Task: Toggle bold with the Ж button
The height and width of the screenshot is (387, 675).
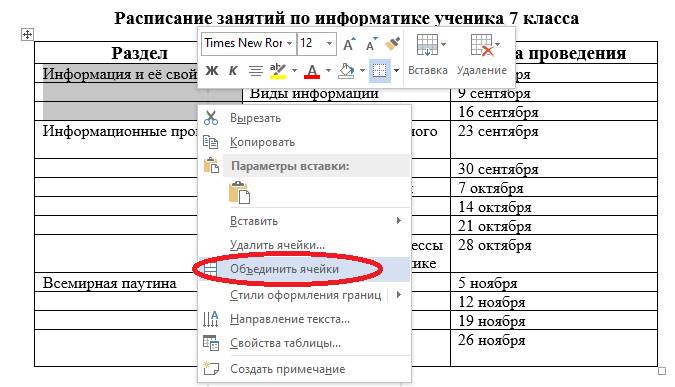Action: click(212, 70)
